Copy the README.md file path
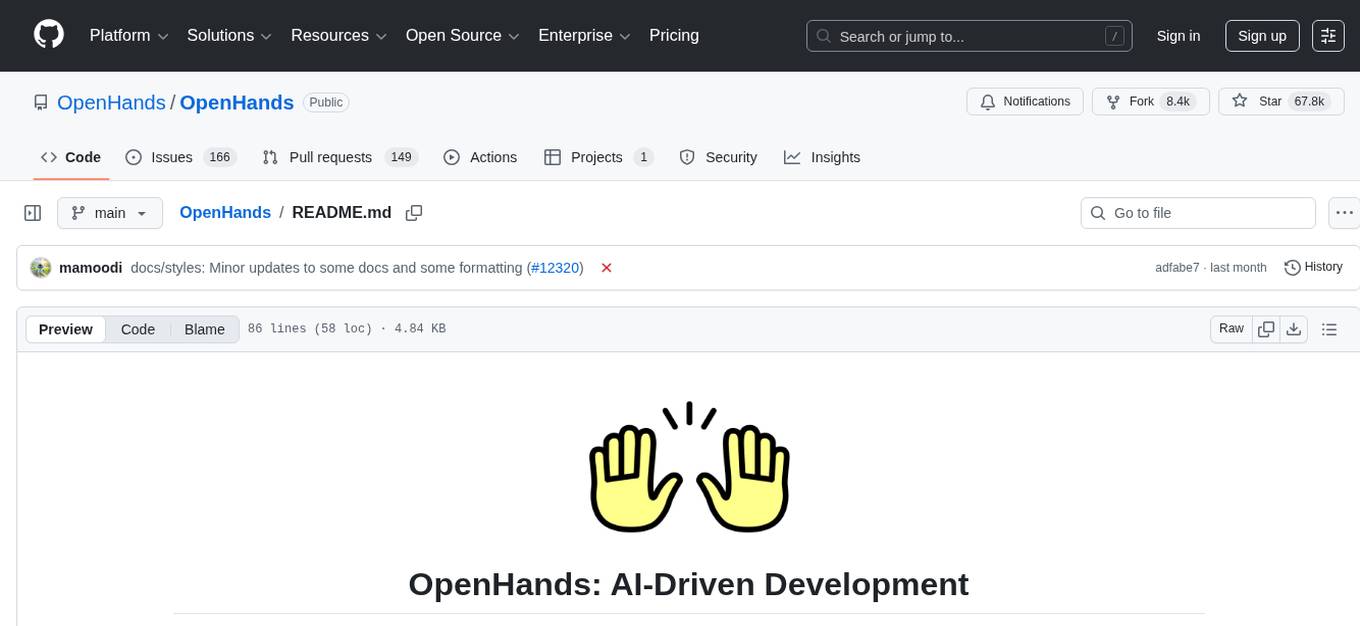This screenshot has width=1360, height=626. 414,212
